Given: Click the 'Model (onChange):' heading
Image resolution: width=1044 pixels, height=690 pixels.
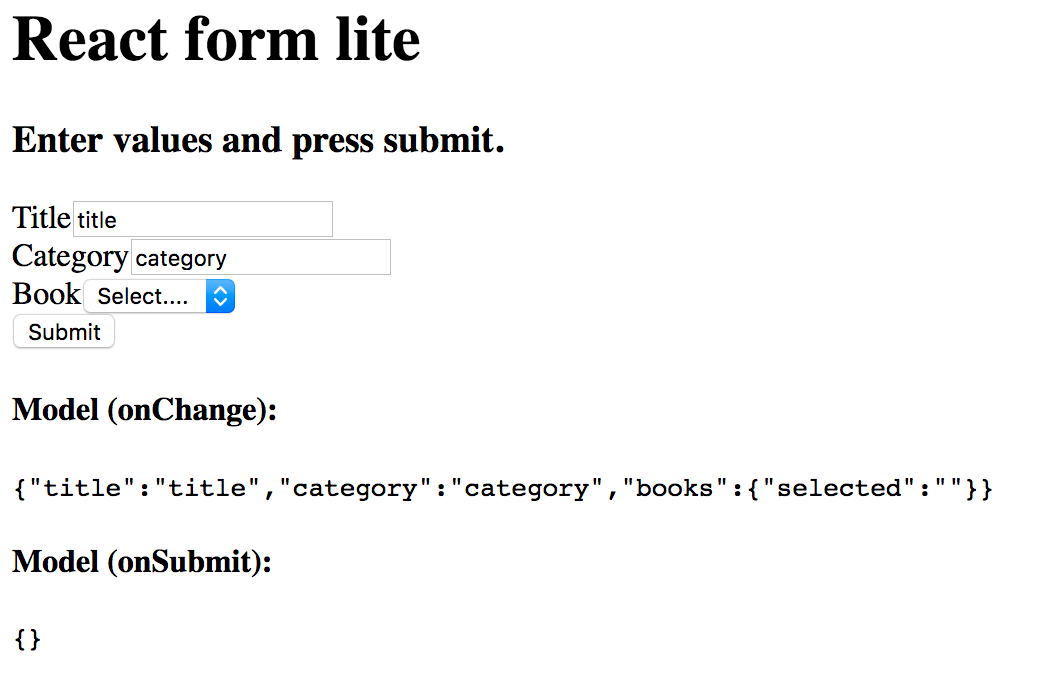Looking at the screenshot, I should click(144, 410).
